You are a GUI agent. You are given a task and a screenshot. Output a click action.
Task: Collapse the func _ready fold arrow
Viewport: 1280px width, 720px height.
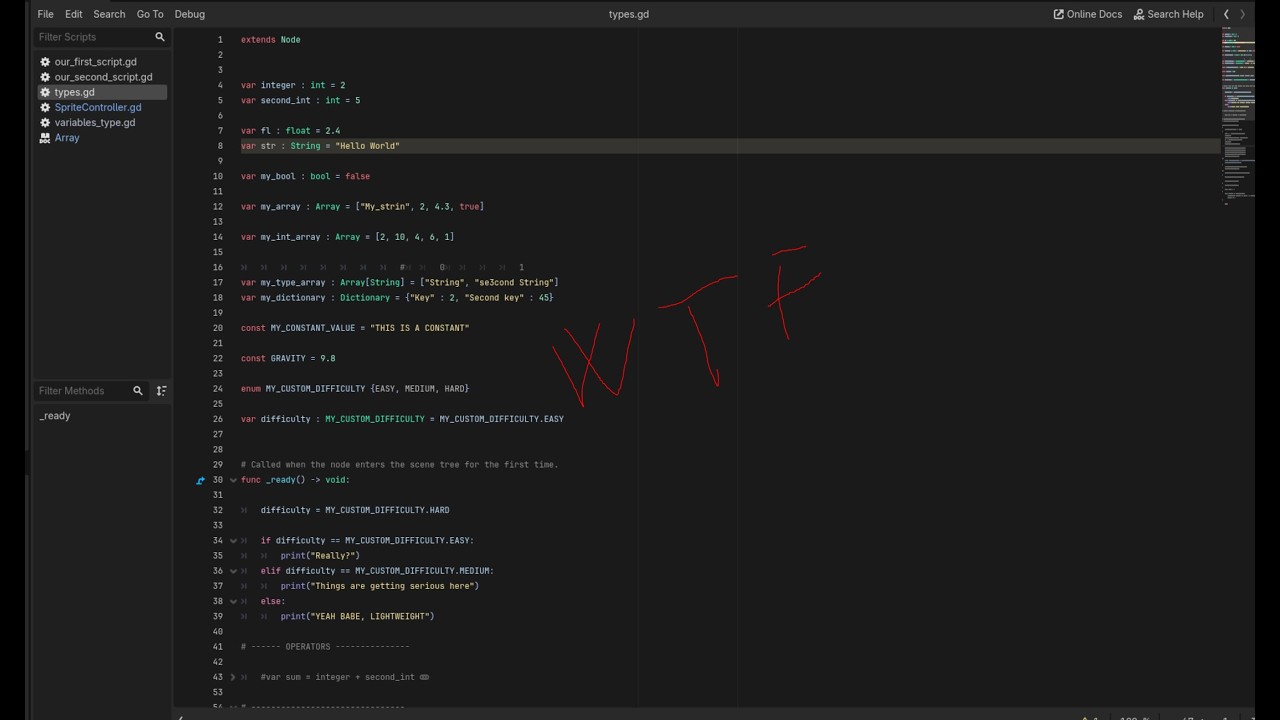pos(233,480)
